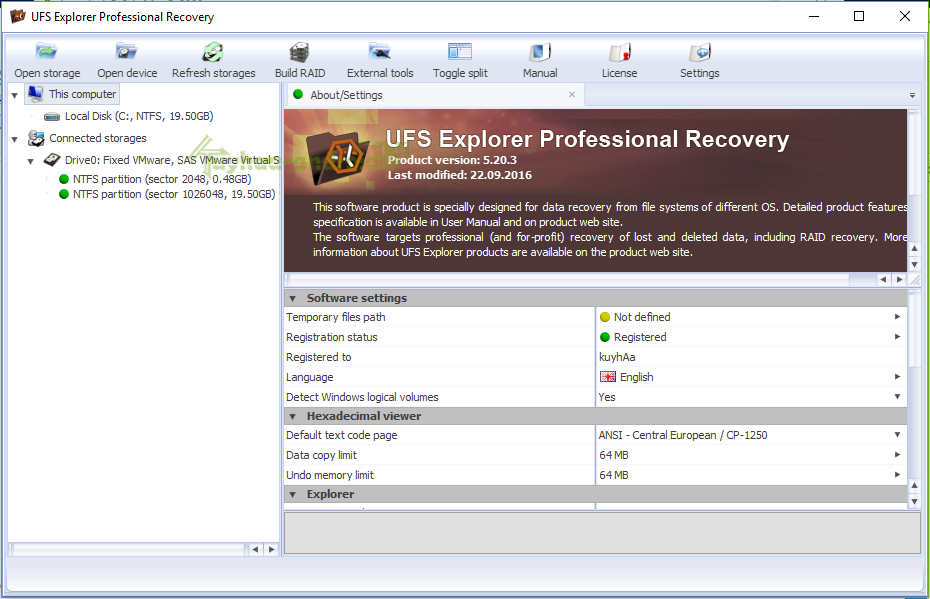The image size is (930, 599).
Task: Click the storage tree scroll left arrow
Action: coord(255,549)
